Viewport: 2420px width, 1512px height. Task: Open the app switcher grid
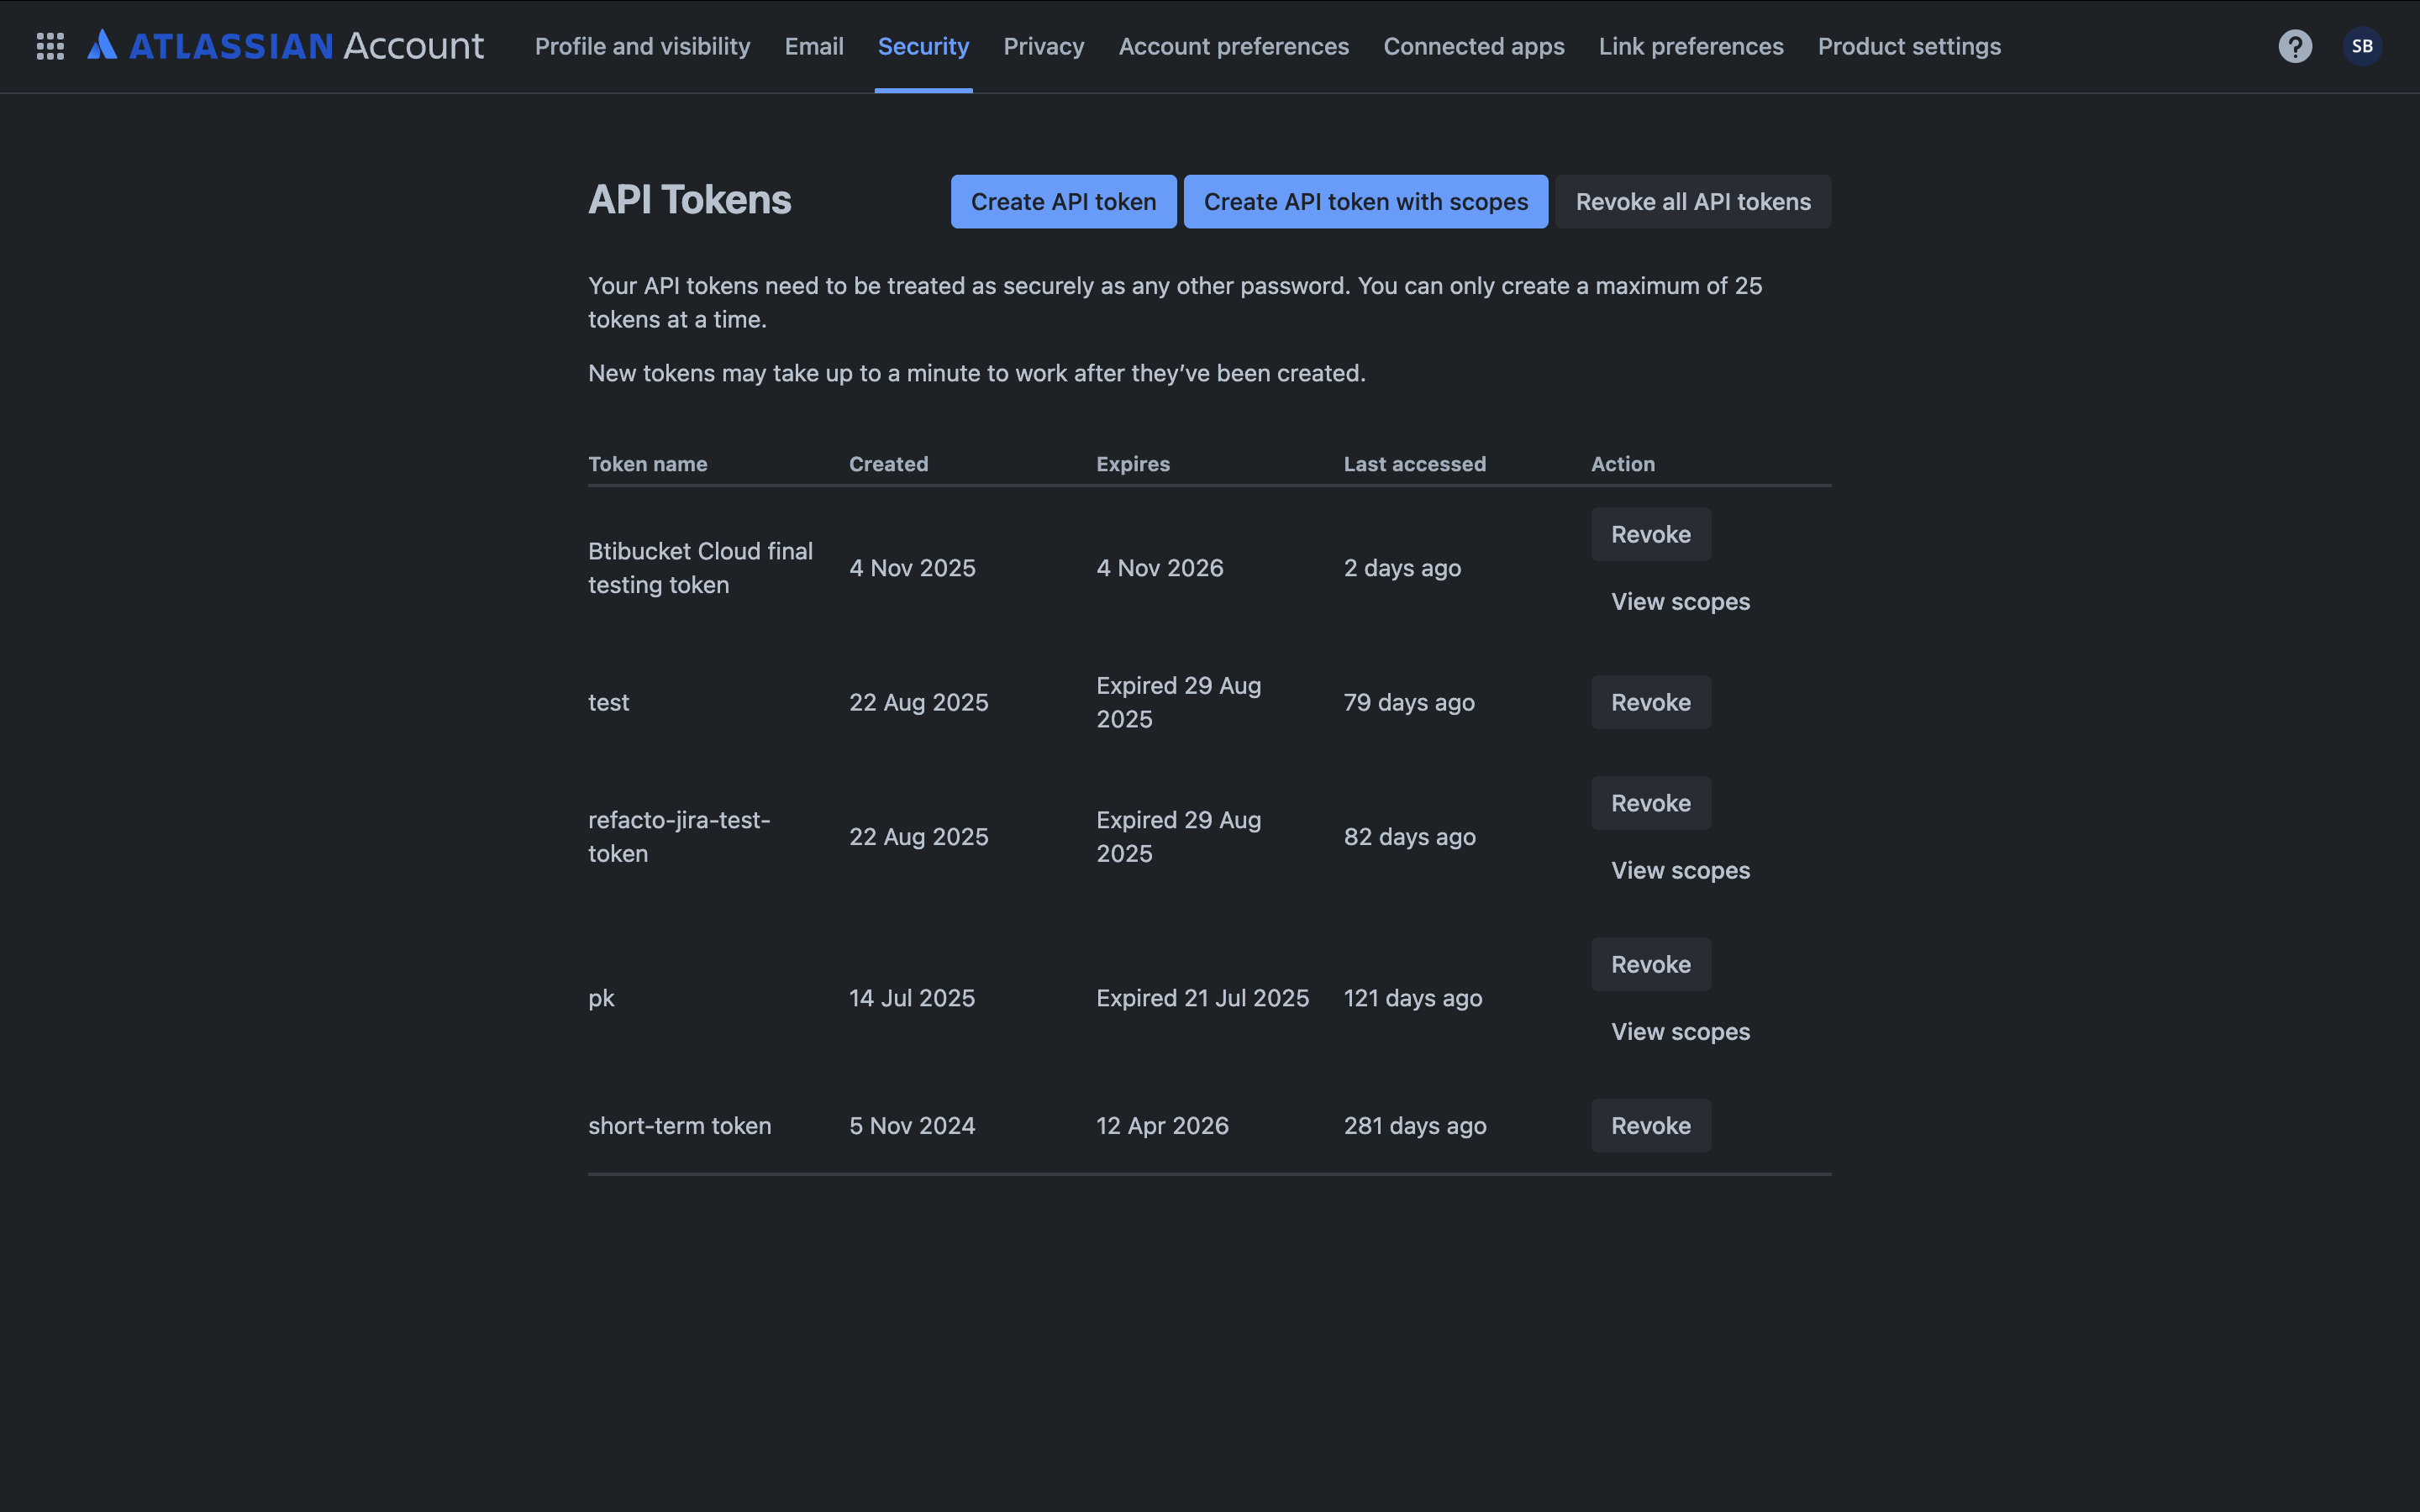49,45
